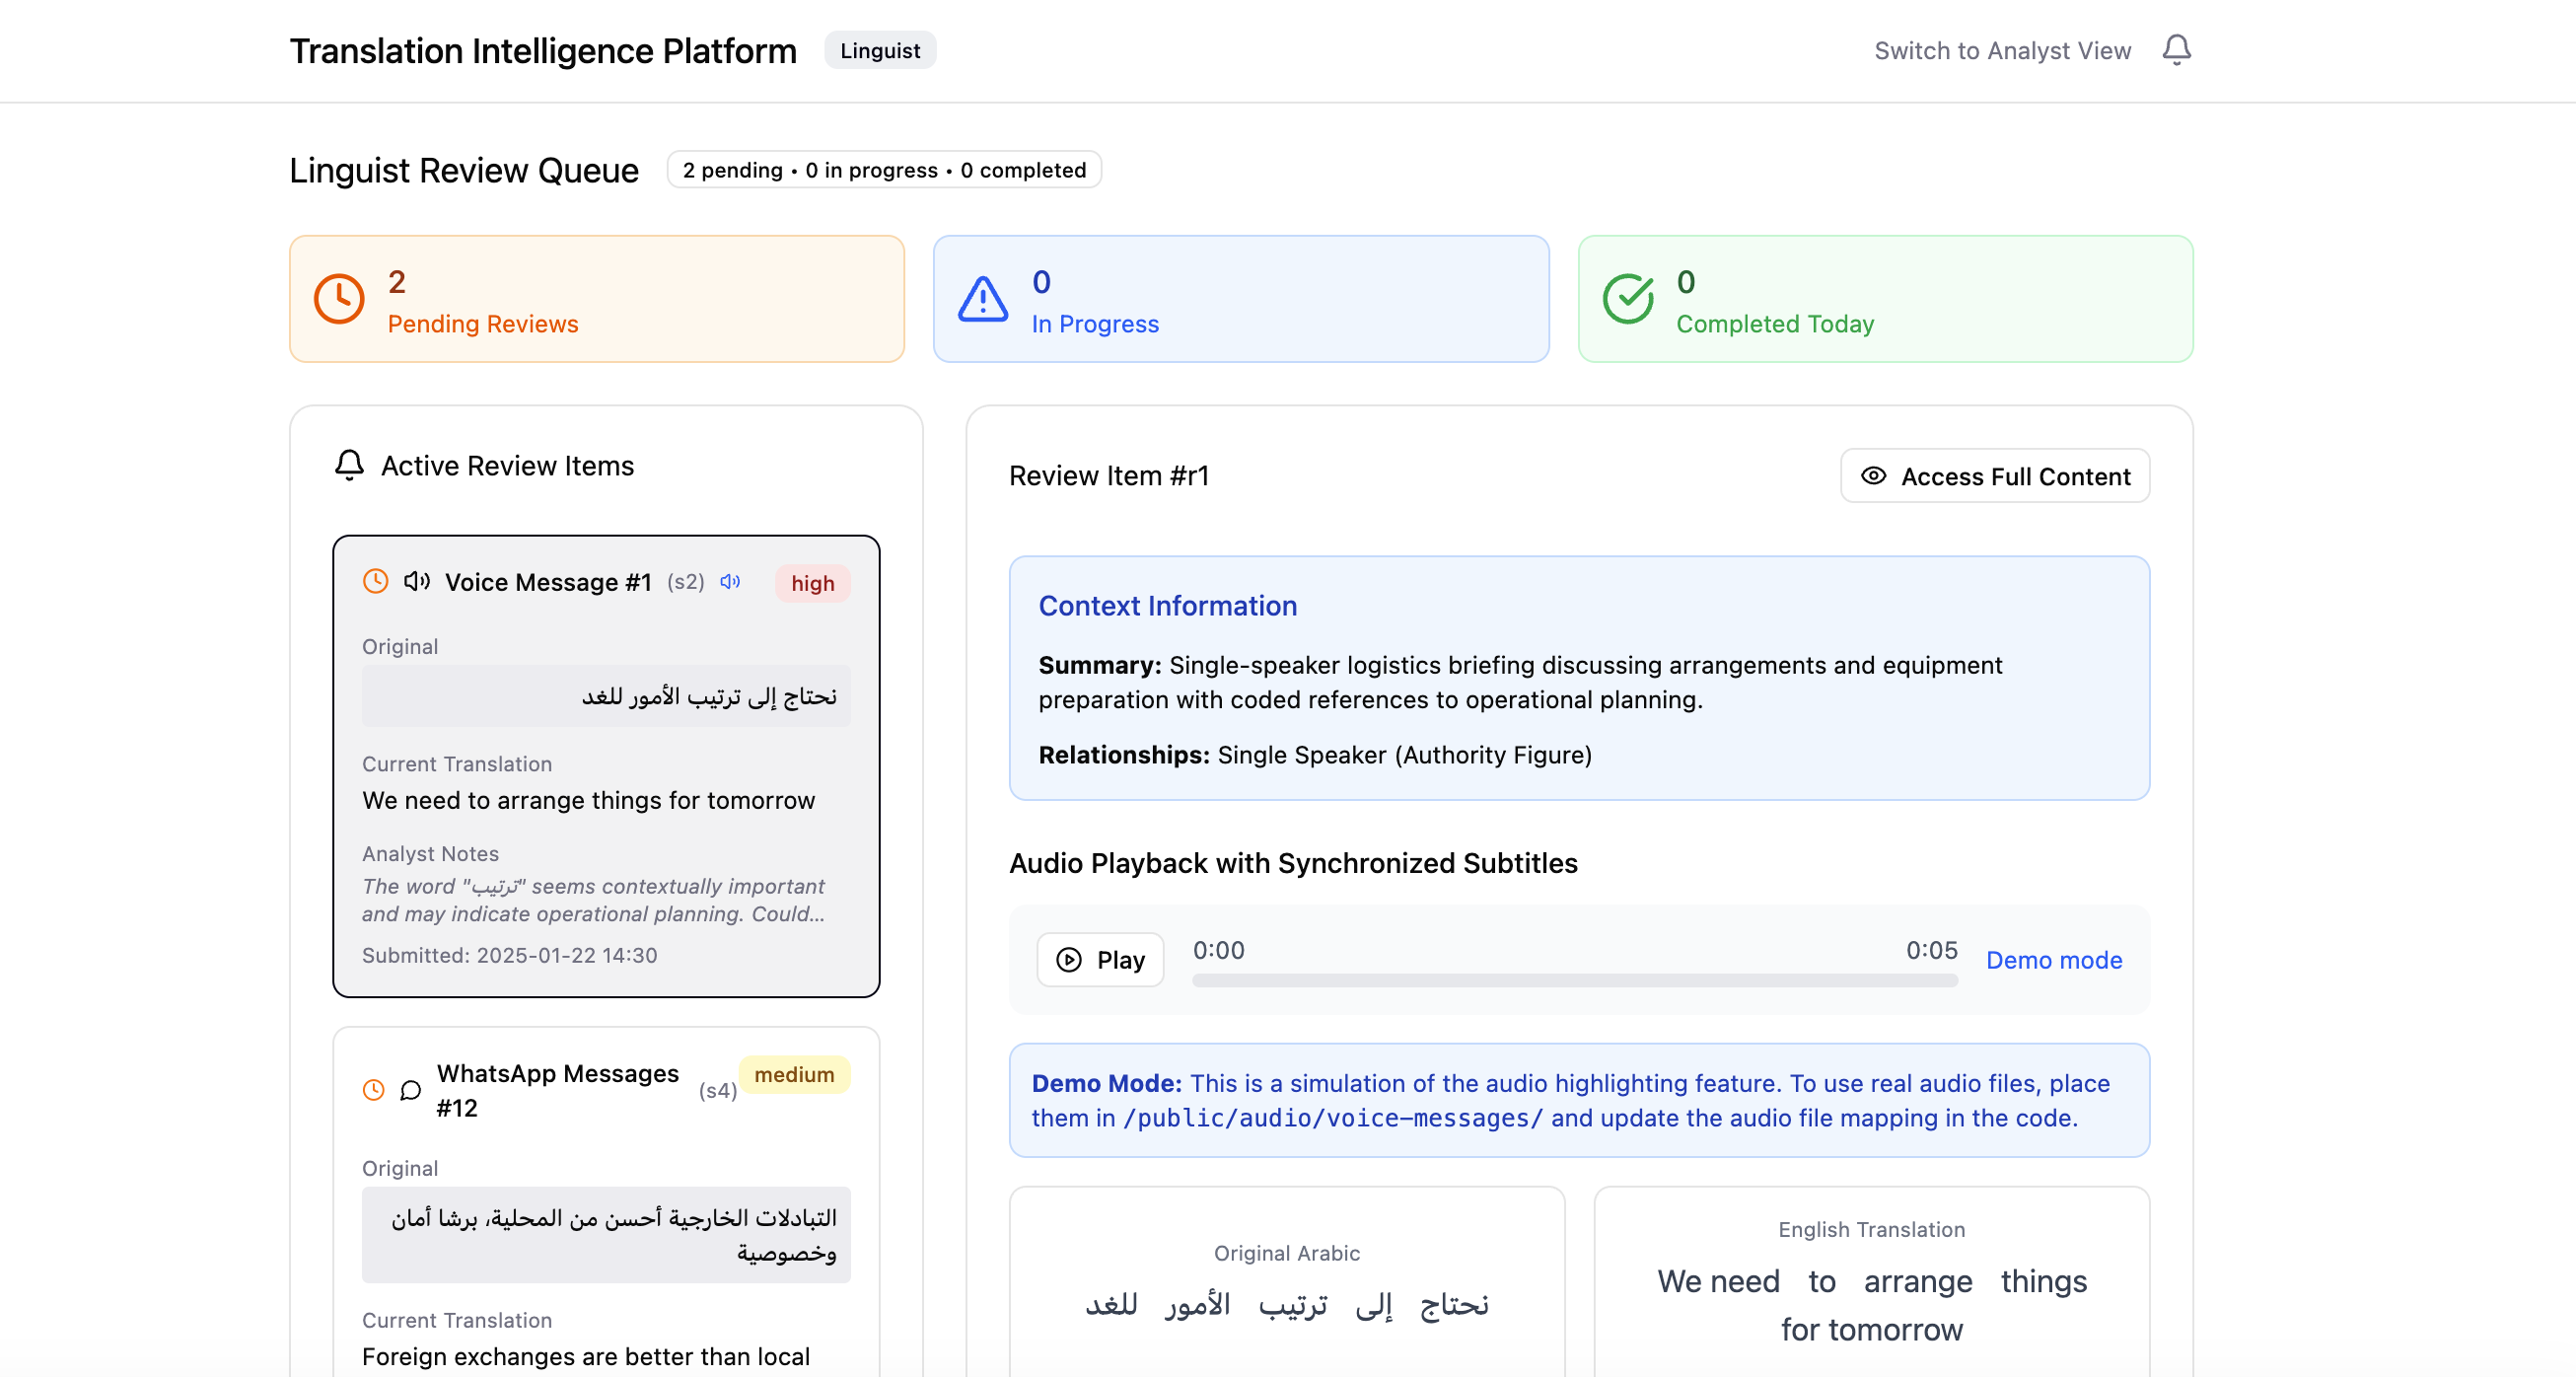2576x1377 pixels.
Task: Click the words for tomorrow in English Translation
Action: (x=1871, y=1329)
